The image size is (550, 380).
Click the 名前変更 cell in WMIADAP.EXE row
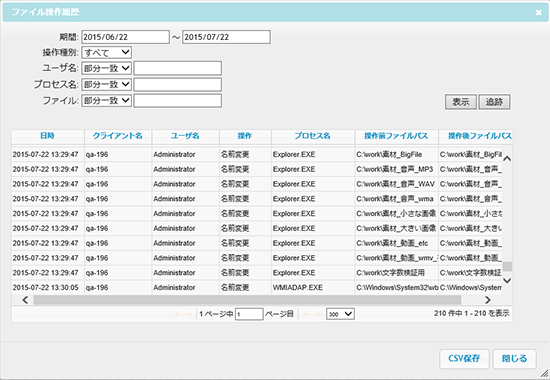coord(245,287)
